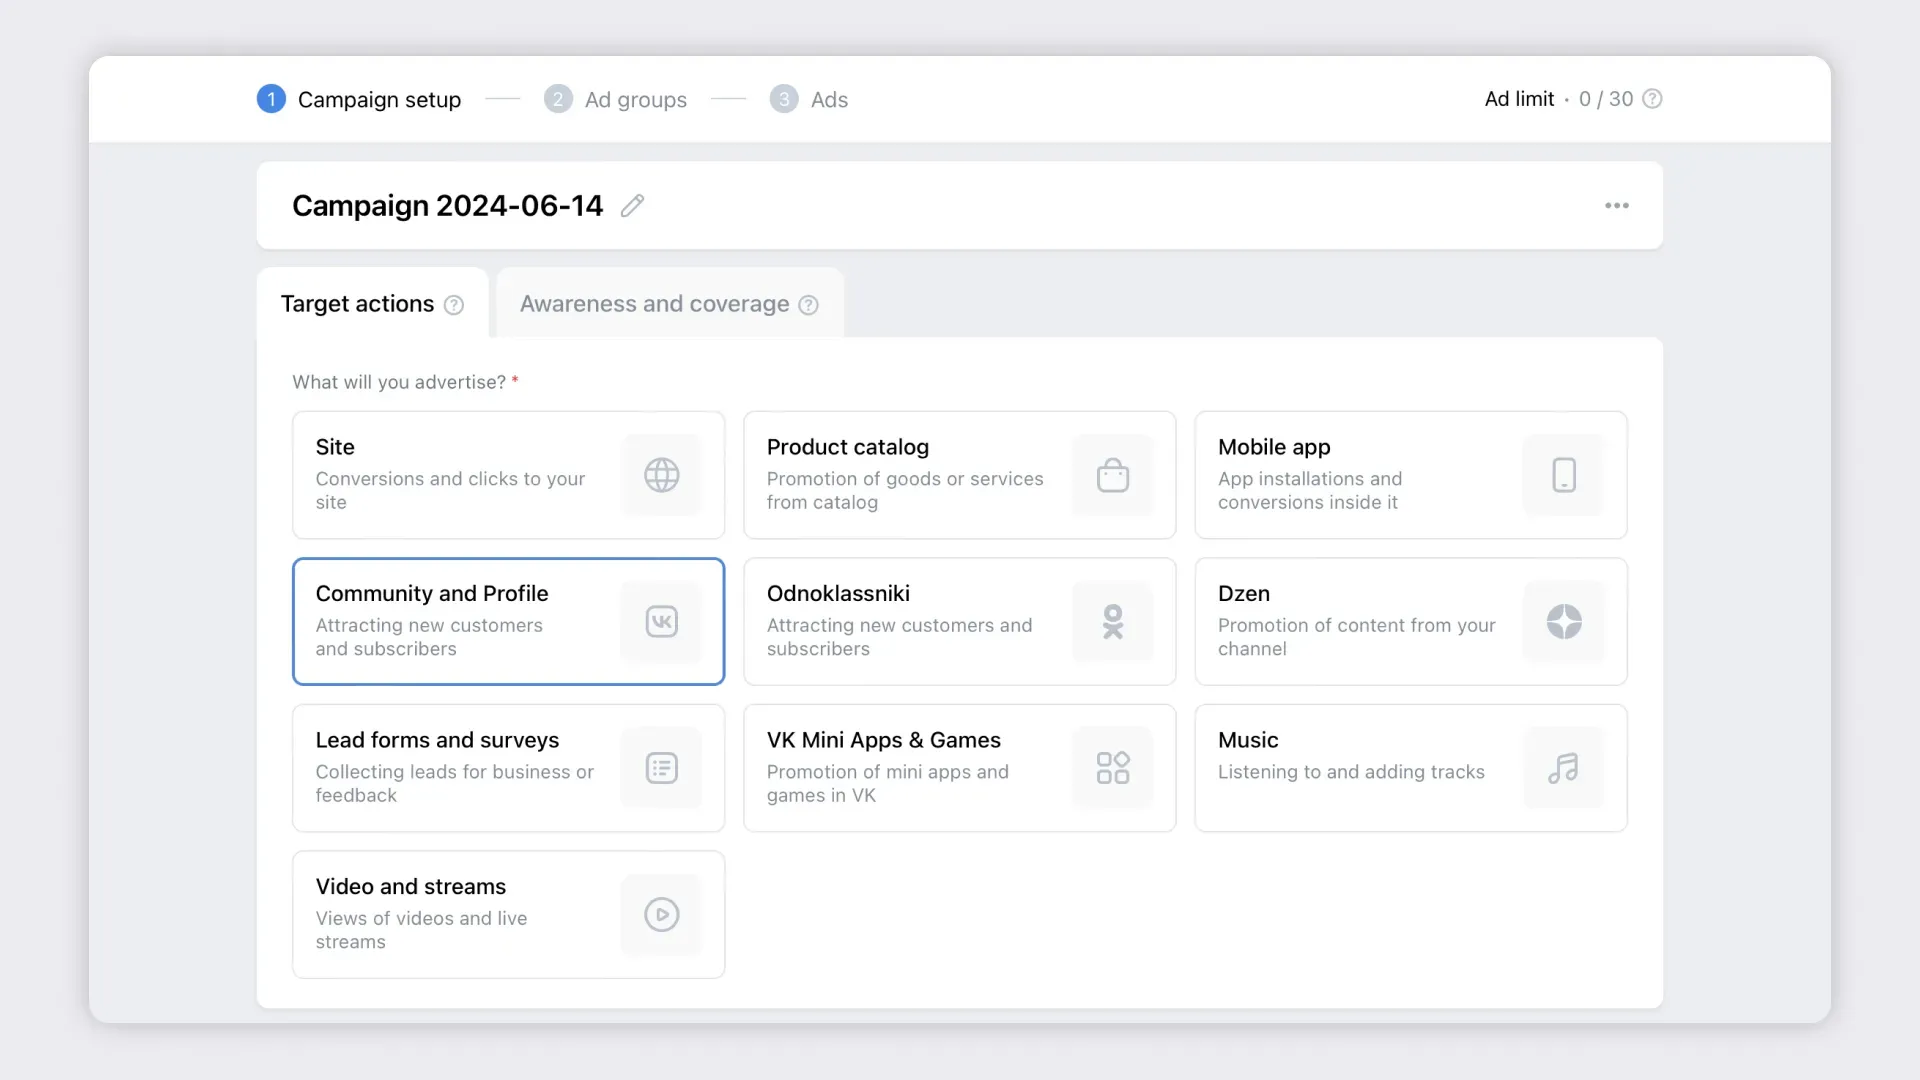Click the phone icon on Mobile app card
Screen dimensions: 1920x1080
pyautogui.click(x=1563, y=475)
